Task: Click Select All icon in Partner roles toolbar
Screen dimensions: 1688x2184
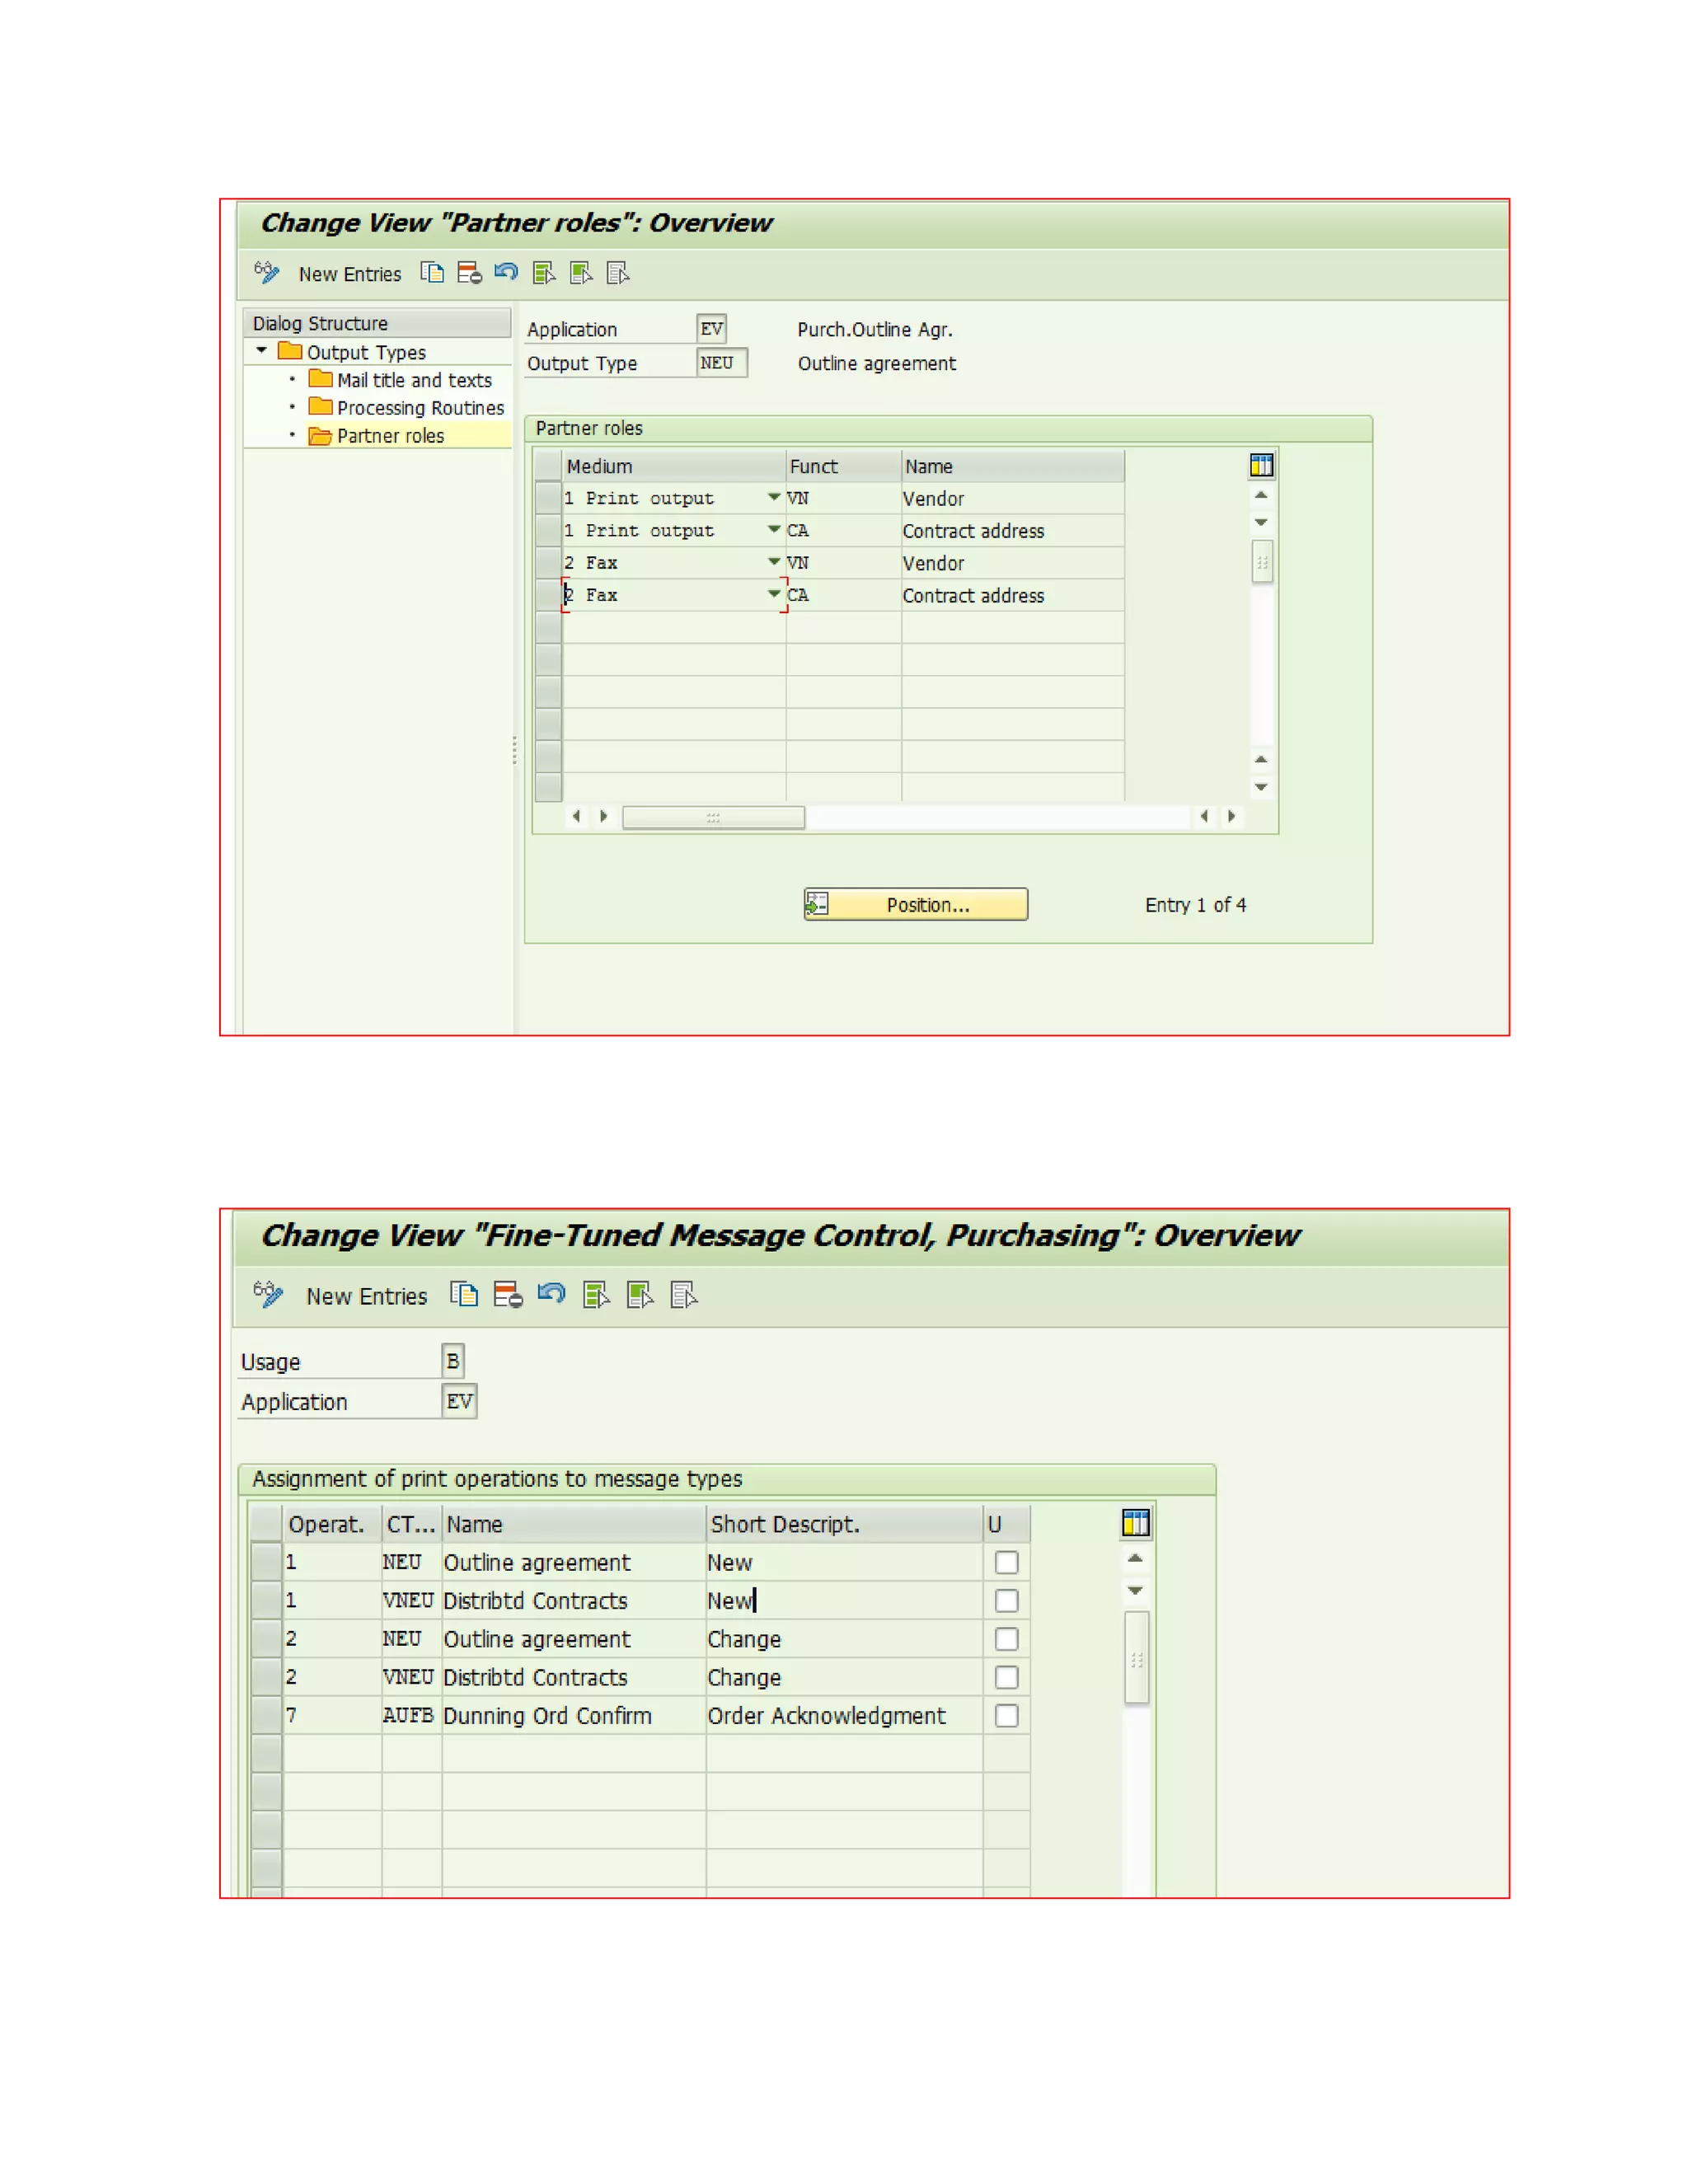Action: (x=544, y=272)
